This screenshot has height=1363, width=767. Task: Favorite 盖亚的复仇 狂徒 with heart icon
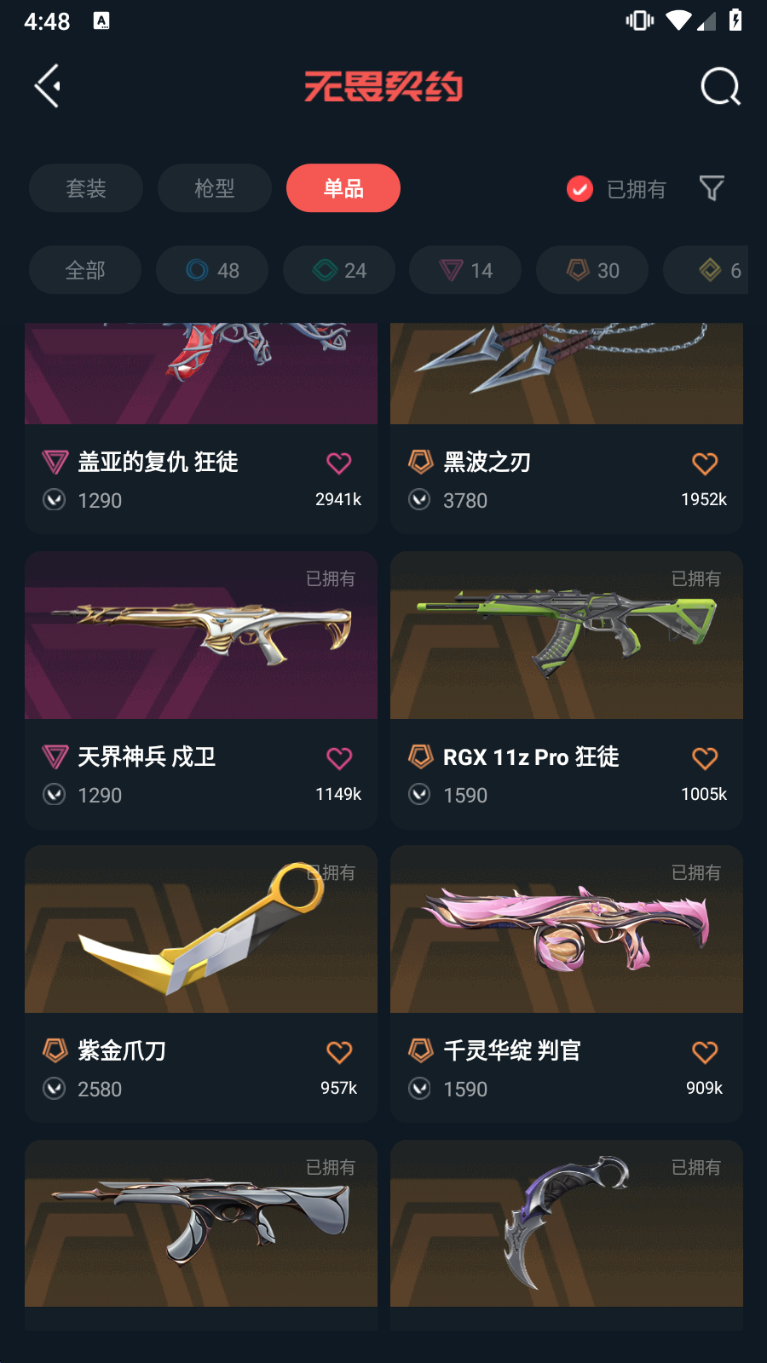[339, 463]
